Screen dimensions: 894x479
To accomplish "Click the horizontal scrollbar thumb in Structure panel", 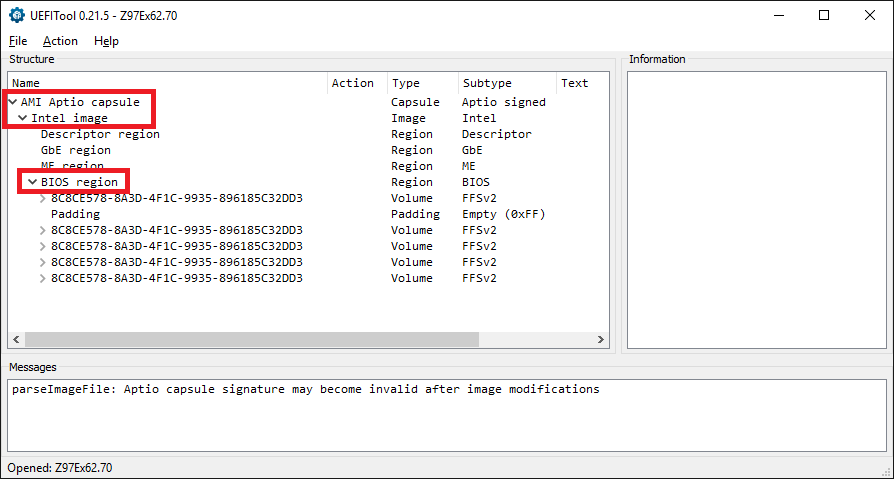I will click(x=251, y=339).
